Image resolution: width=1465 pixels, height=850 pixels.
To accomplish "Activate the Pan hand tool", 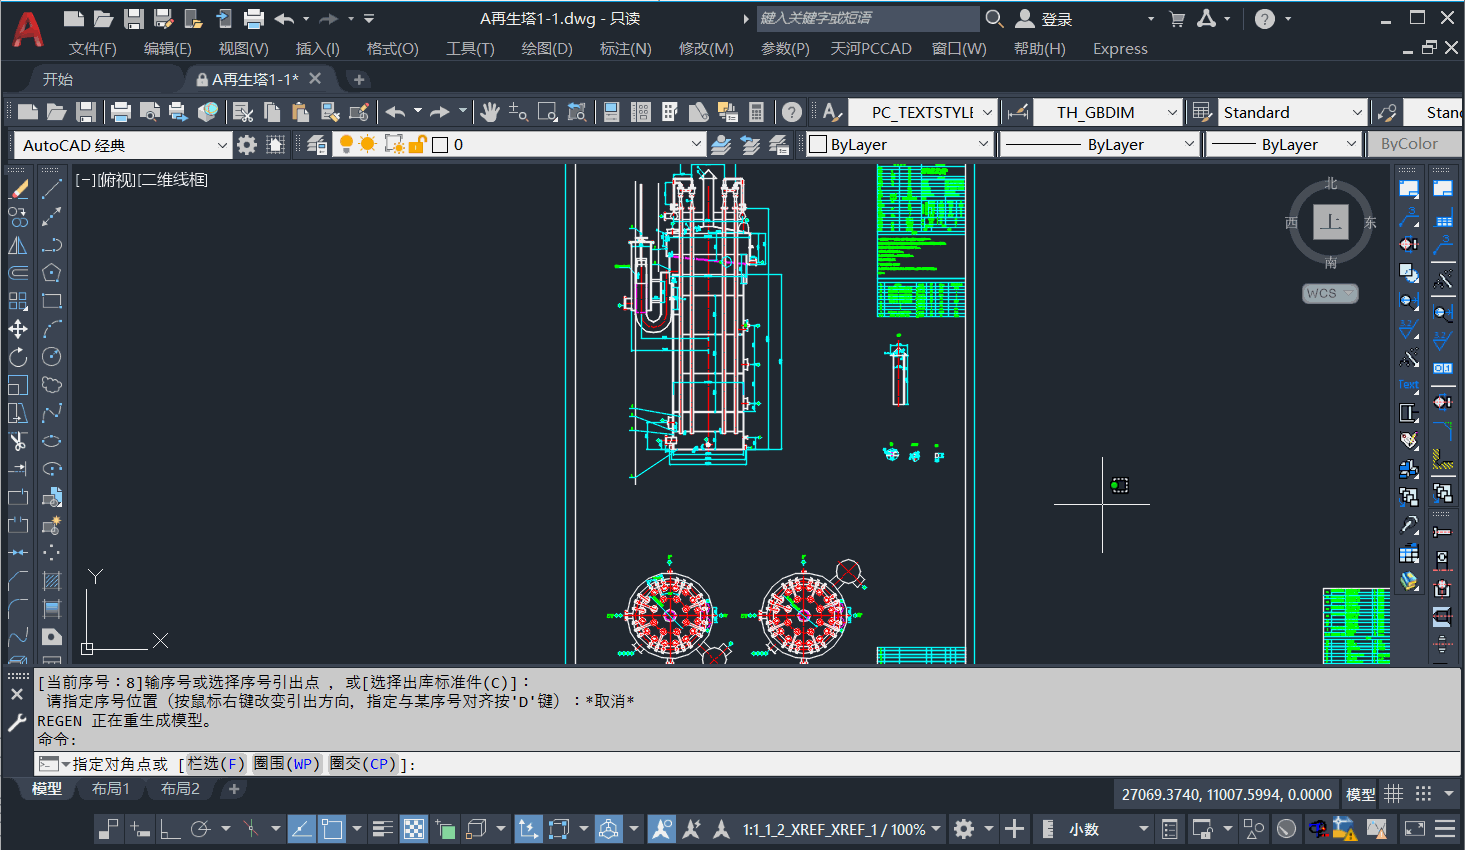I will (x=489, y=112).
